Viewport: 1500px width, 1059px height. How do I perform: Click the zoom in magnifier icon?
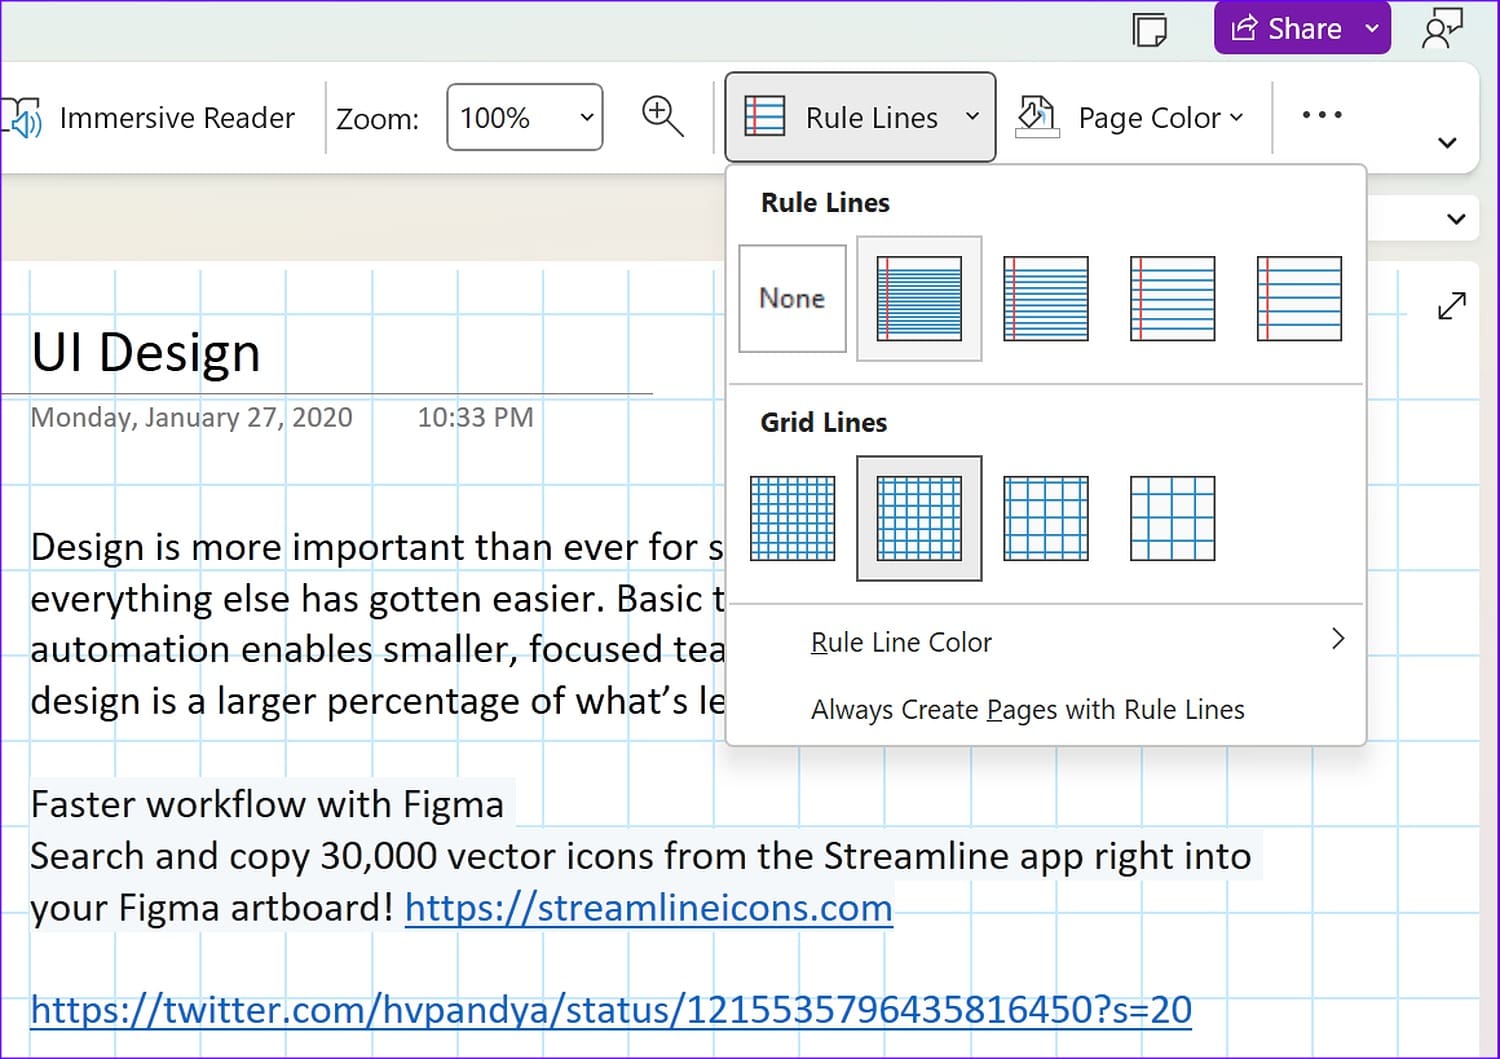point(662,117)
